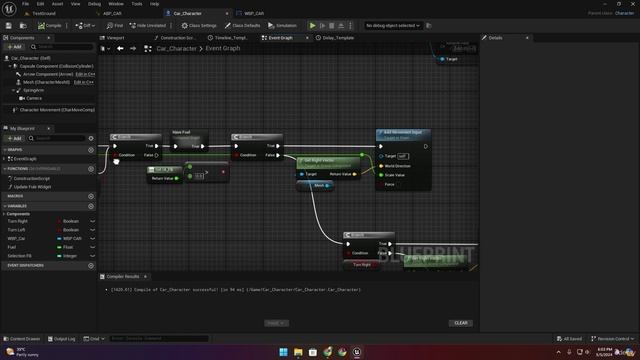This screenshot has height=360, width=640.
Task: Add a new graph with plus icon
Action: click(91, 150)
